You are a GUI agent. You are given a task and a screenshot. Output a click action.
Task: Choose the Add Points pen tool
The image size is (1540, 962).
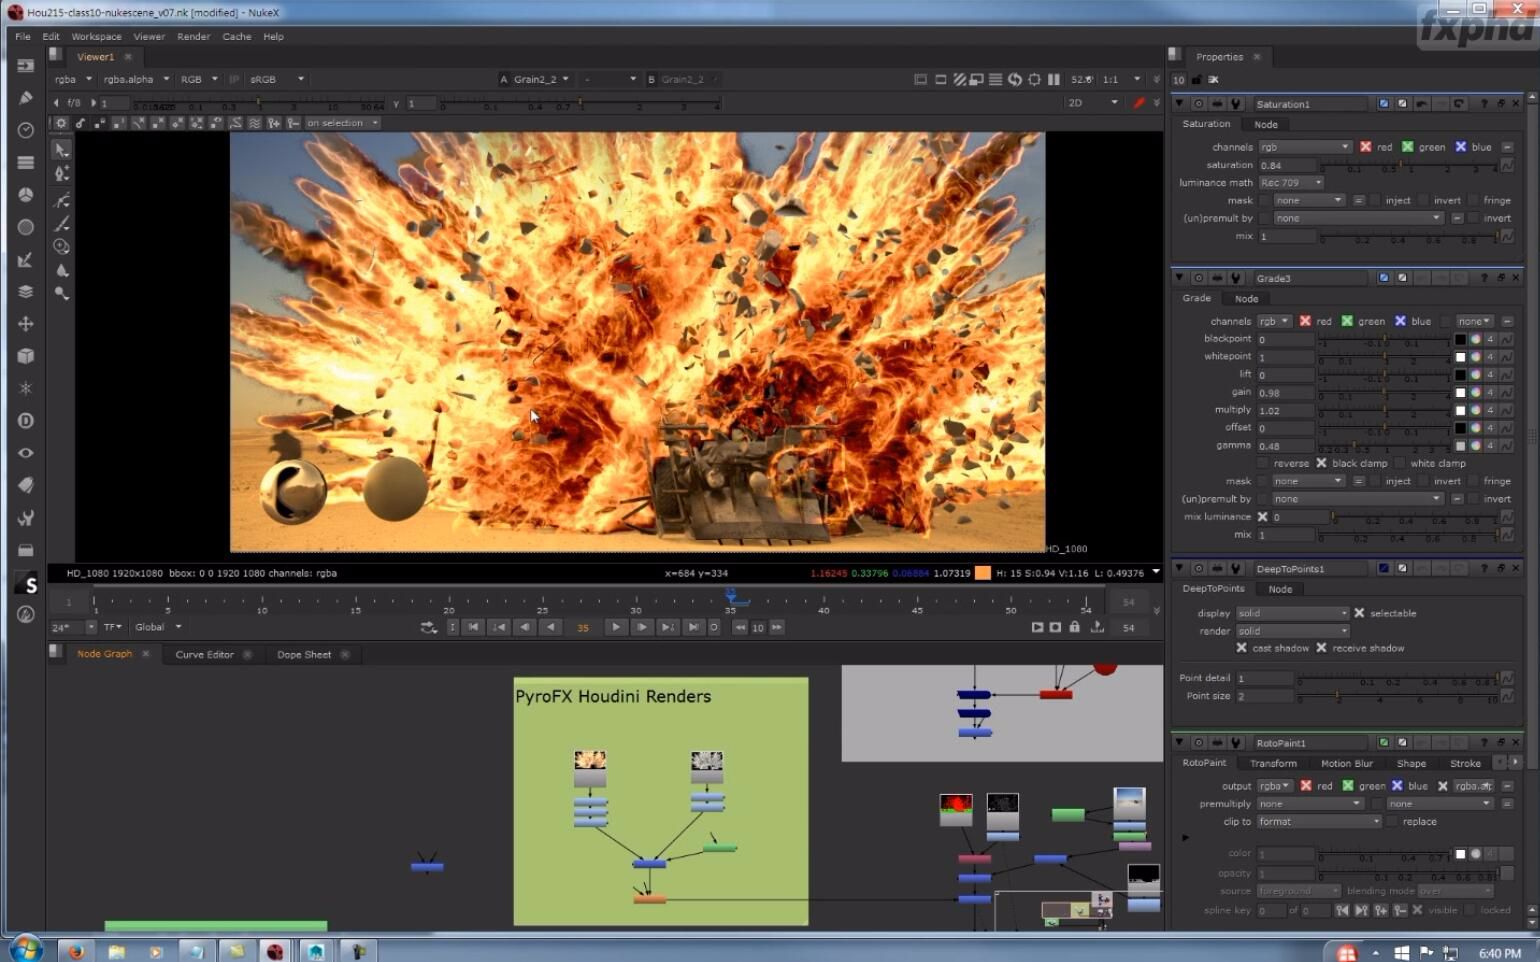pyautogui.click(x=62, y=174)
